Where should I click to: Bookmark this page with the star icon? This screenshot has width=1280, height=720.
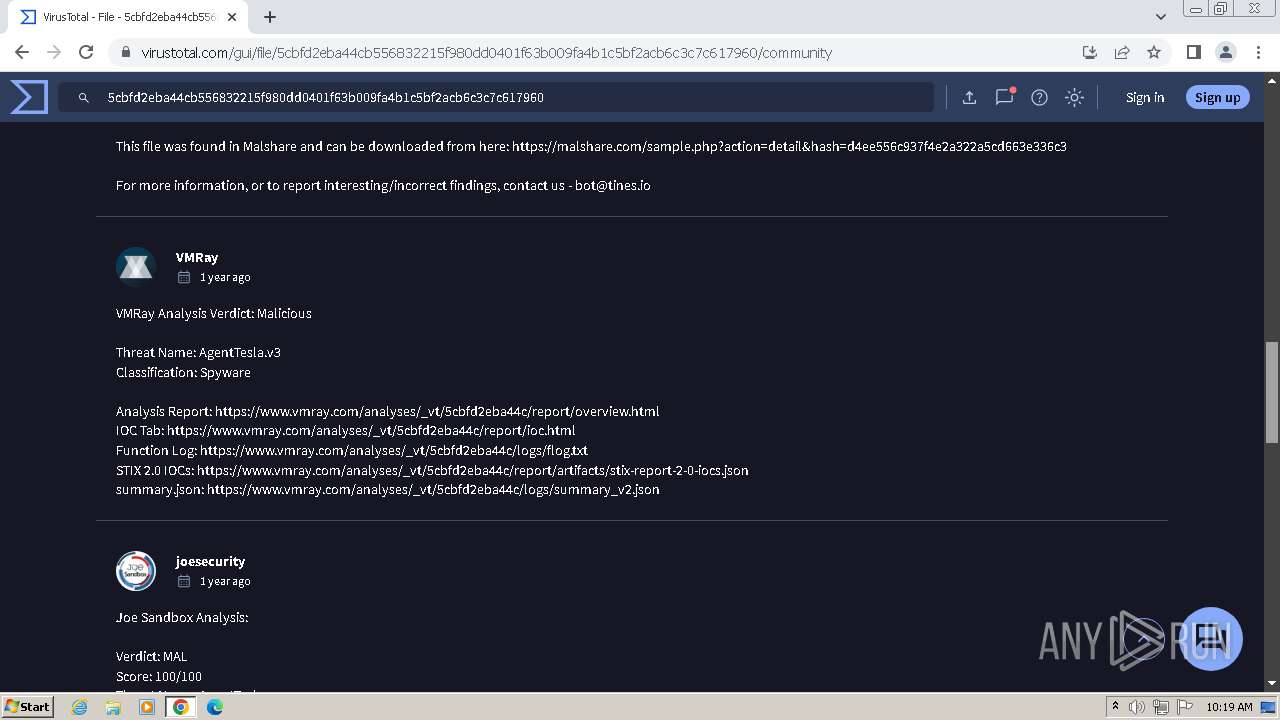point(1154,52)
